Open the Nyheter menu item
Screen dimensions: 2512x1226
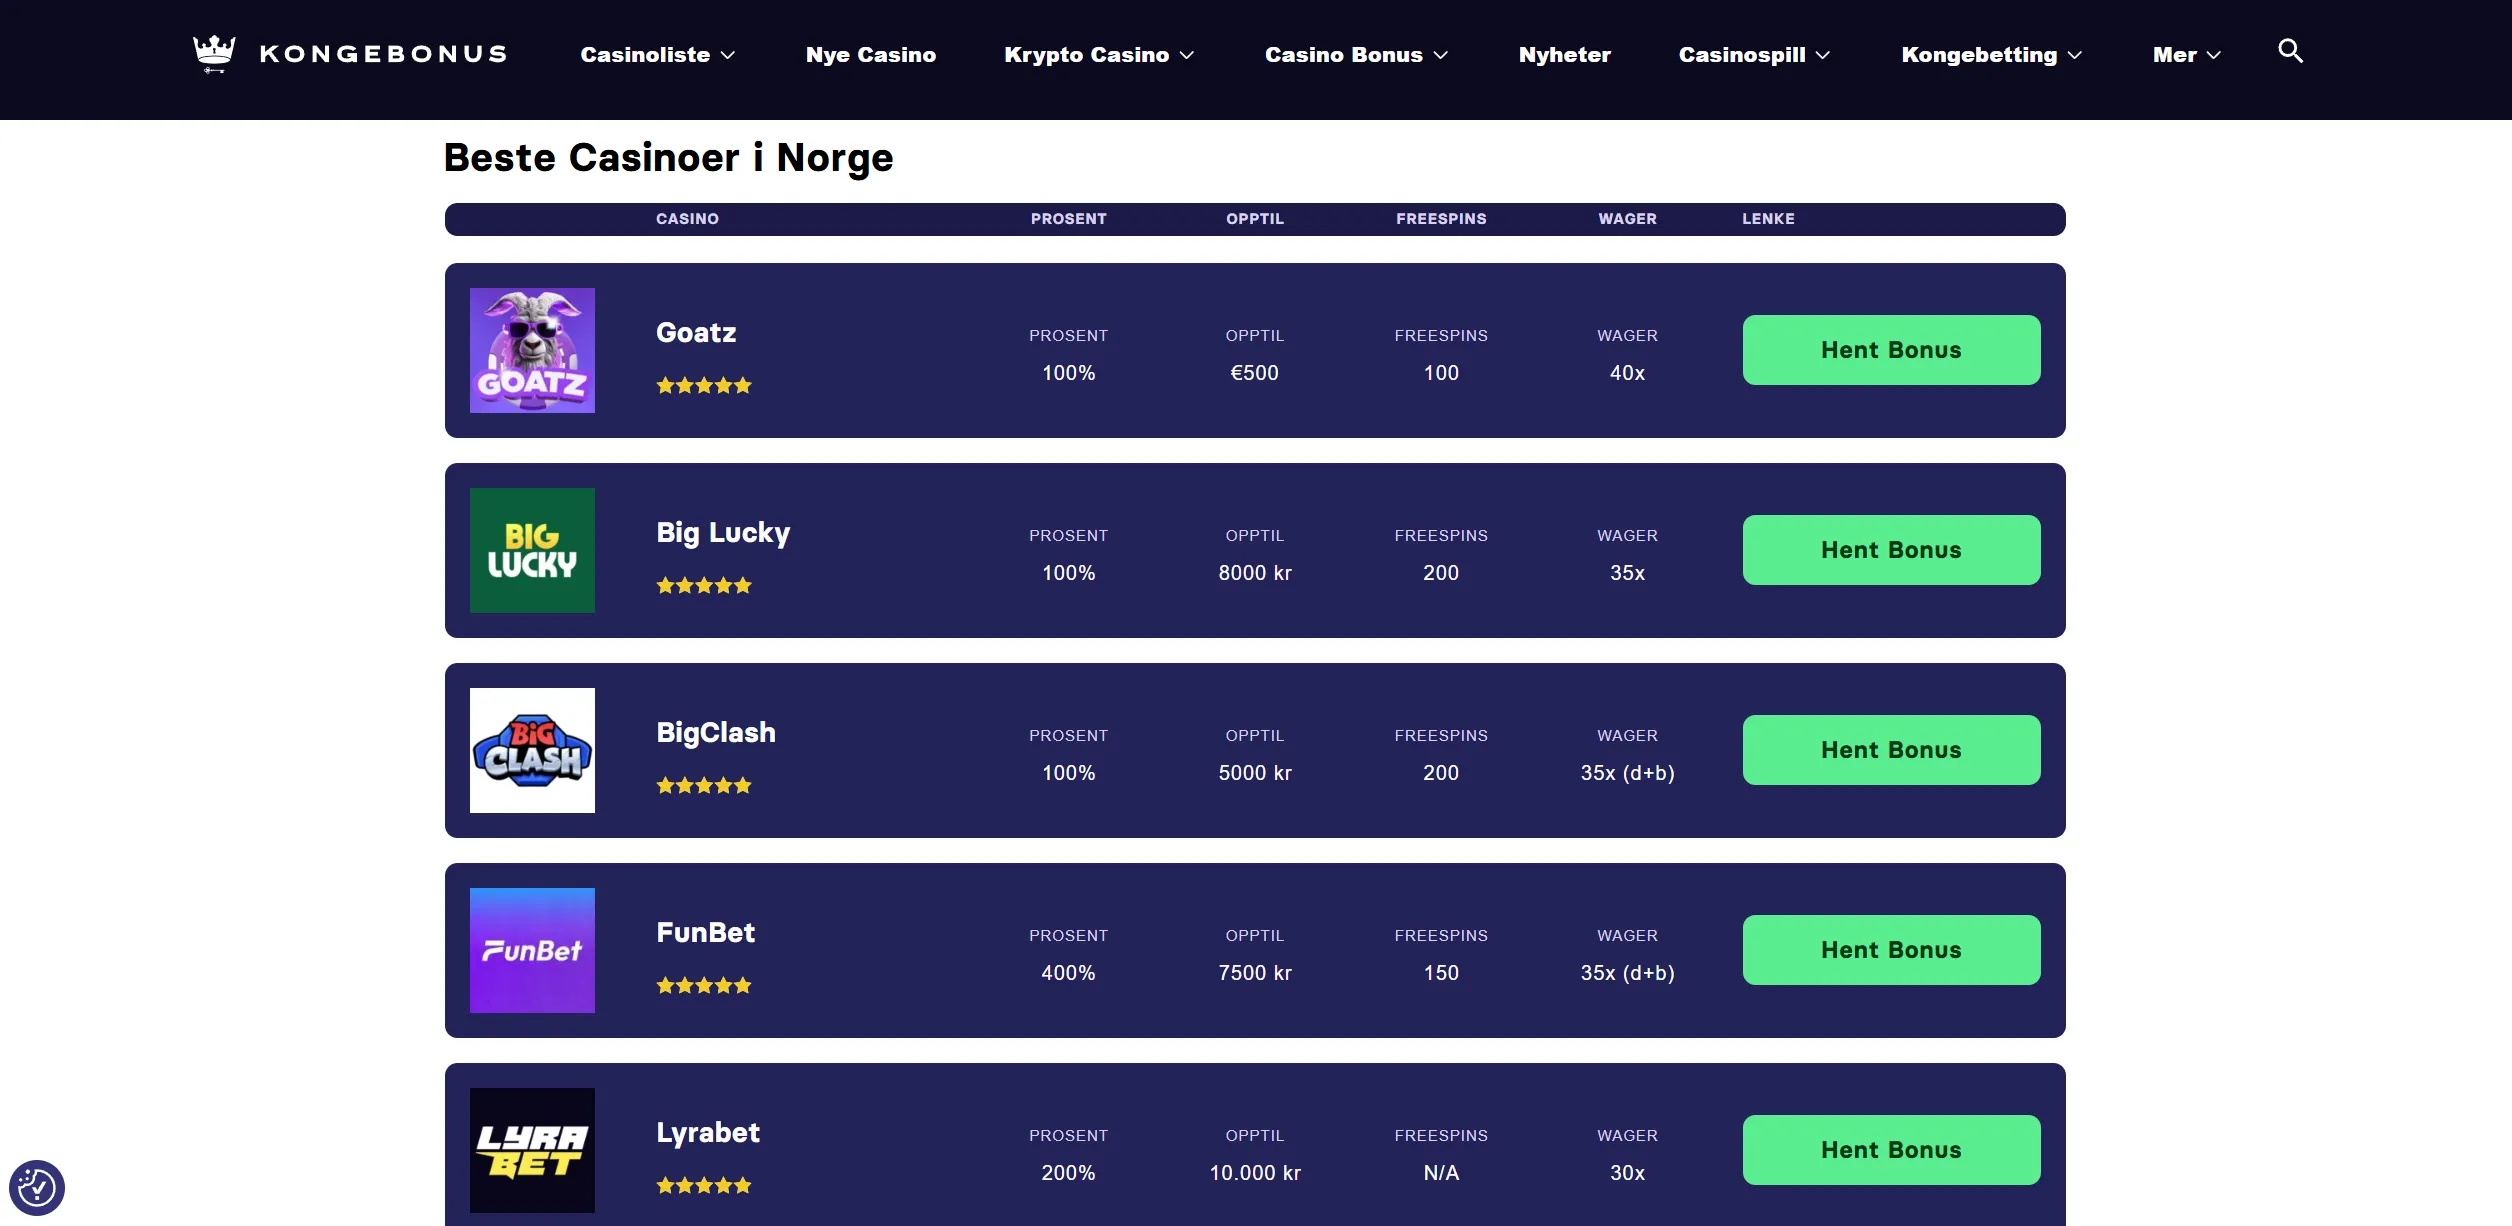coord(1564,55)
